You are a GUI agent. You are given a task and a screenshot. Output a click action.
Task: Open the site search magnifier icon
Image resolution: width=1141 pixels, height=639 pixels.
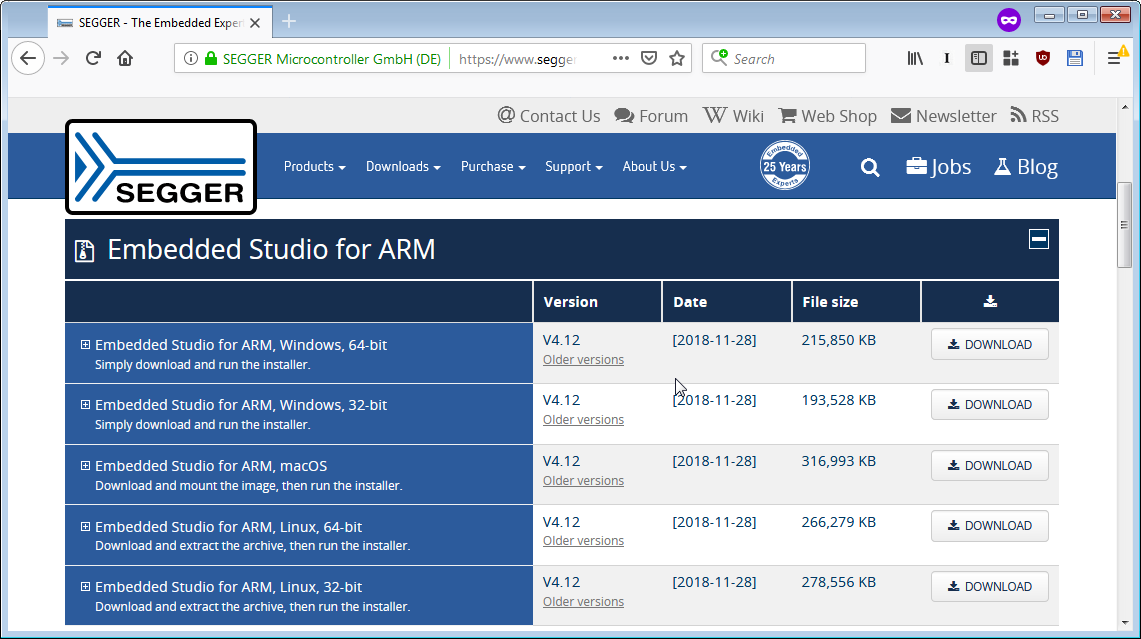point(870,167)
